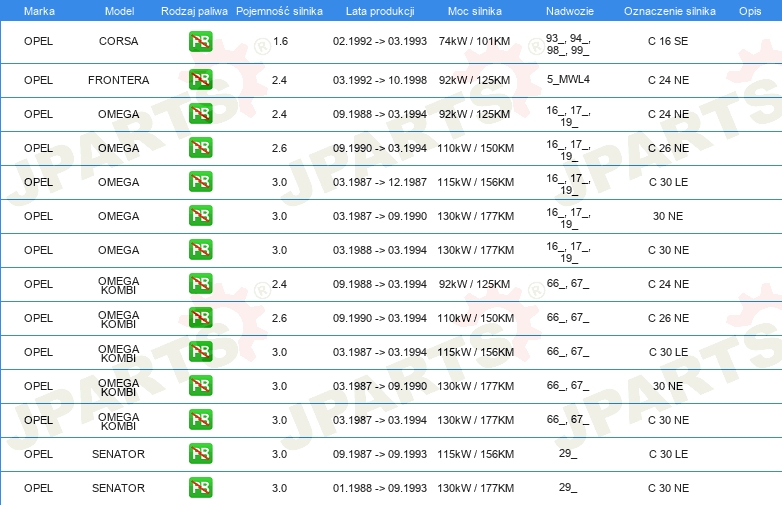Click the engine code C 16 SE
Image resolution: width=782 pixels, height=505 pixels.
[668, 41]
